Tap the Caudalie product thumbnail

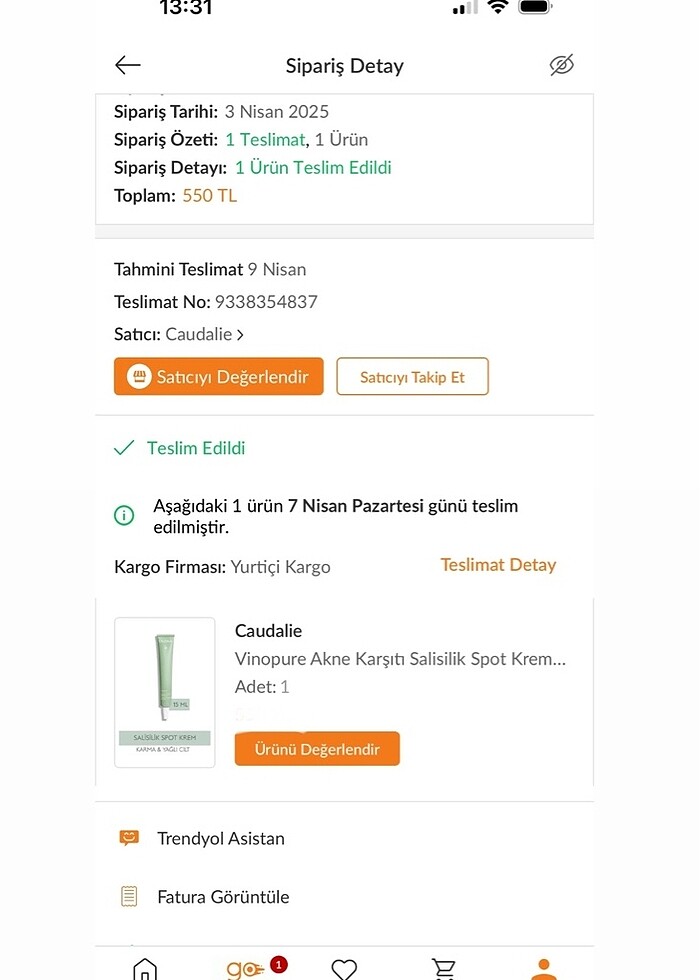click(x=165, y=692)
